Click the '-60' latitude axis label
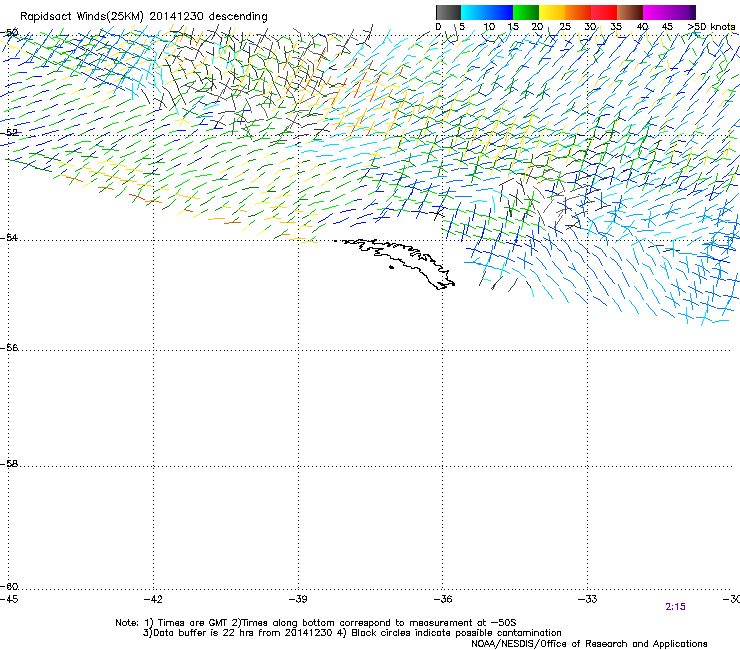 tap(9, 586)
